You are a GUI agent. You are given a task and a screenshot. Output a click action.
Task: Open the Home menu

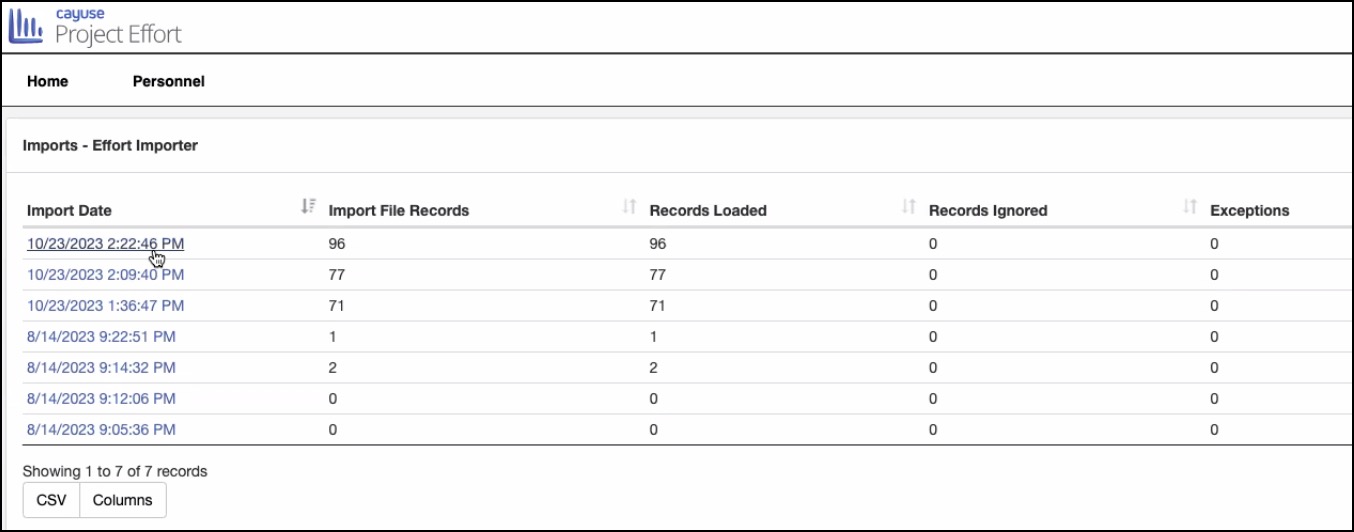[x=48, y=81]
